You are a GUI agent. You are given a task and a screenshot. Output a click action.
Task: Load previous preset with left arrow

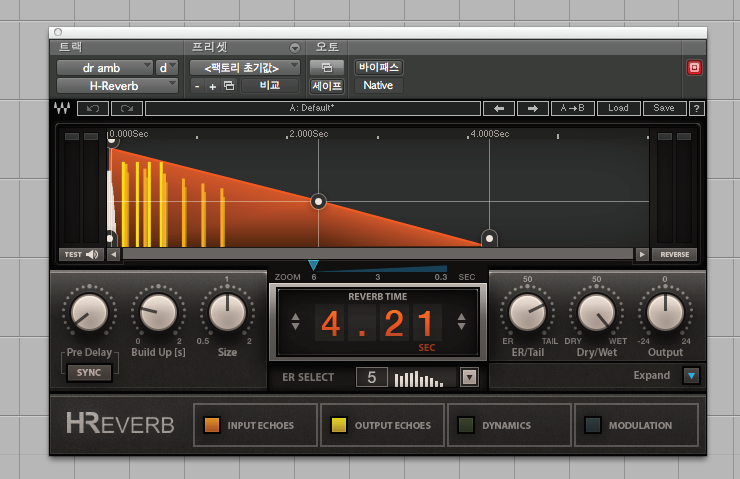[499, 109]
